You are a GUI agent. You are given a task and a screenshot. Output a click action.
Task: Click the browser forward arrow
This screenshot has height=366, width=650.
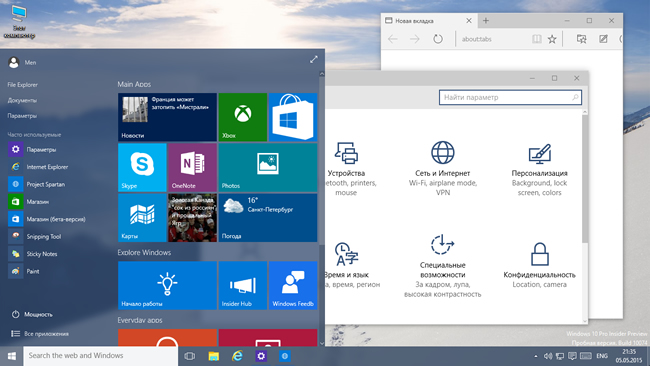click(415, 39)
